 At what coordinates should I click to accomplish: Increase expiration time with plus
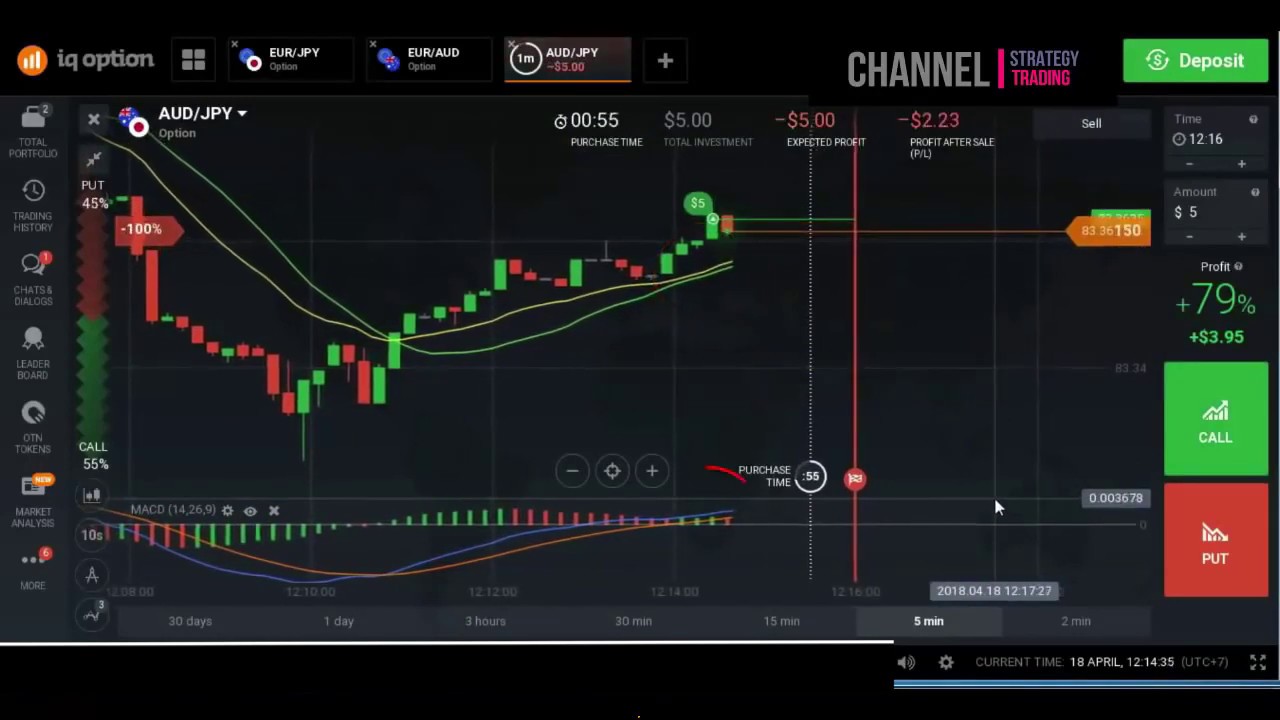1242,164
